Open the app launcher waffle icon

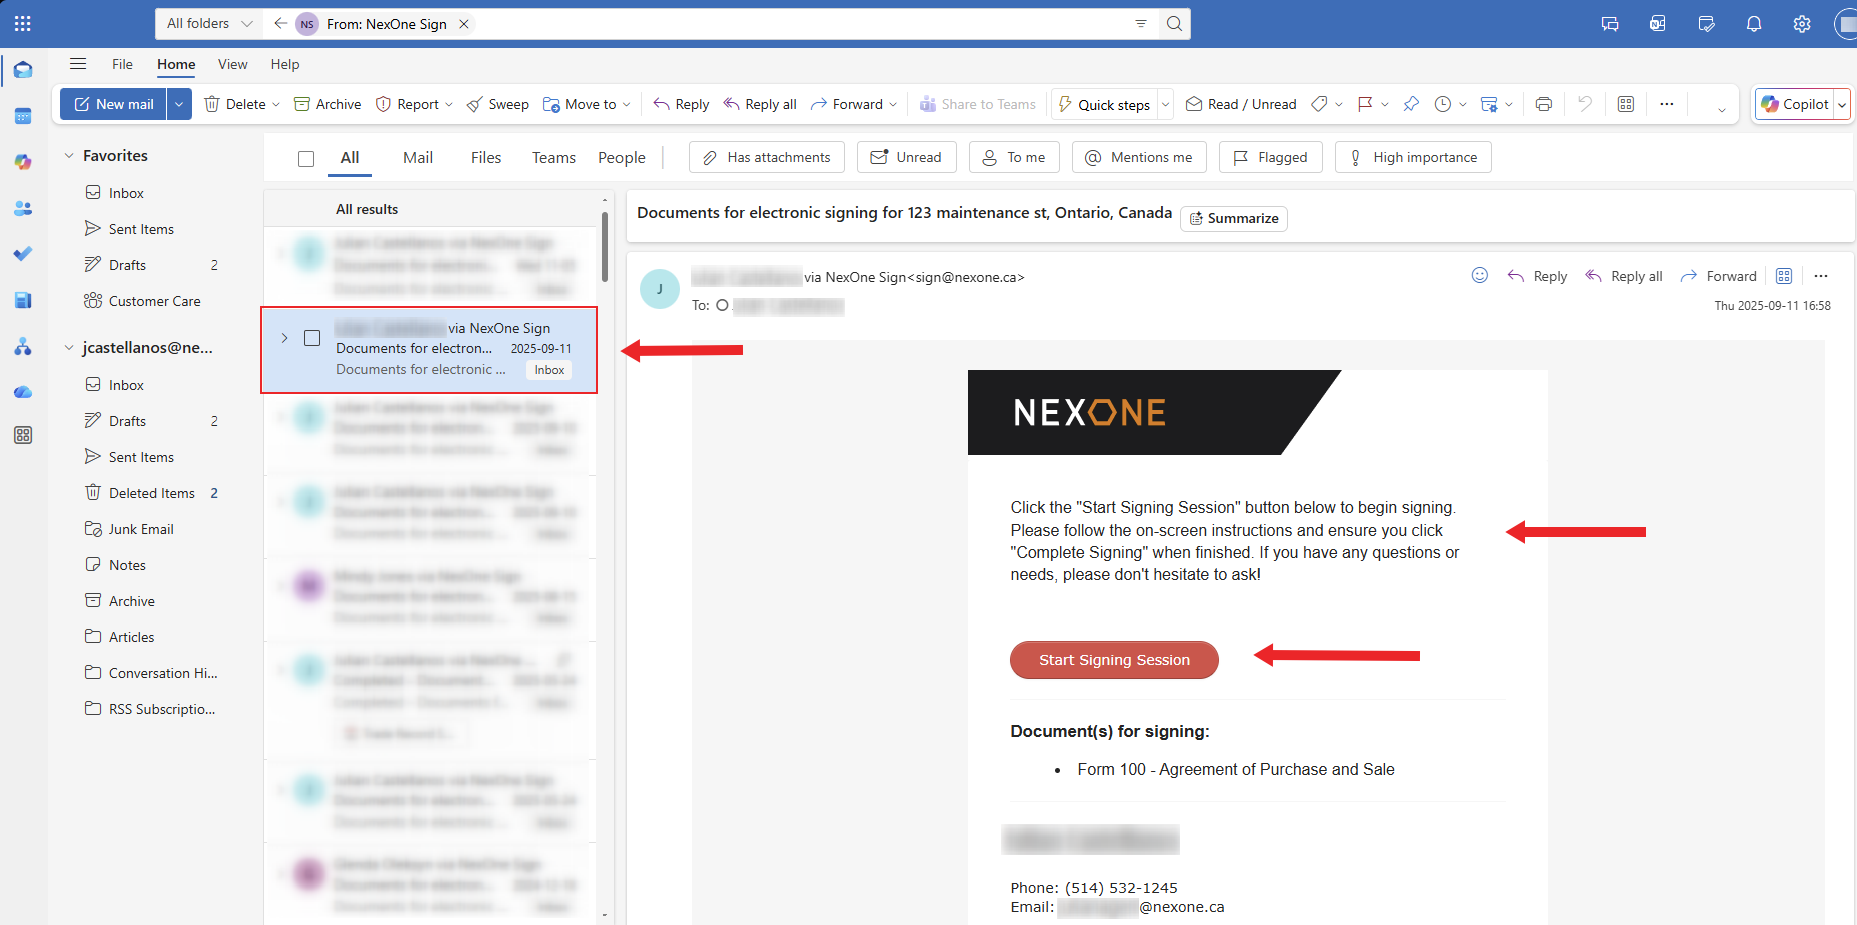click(23, 24)
